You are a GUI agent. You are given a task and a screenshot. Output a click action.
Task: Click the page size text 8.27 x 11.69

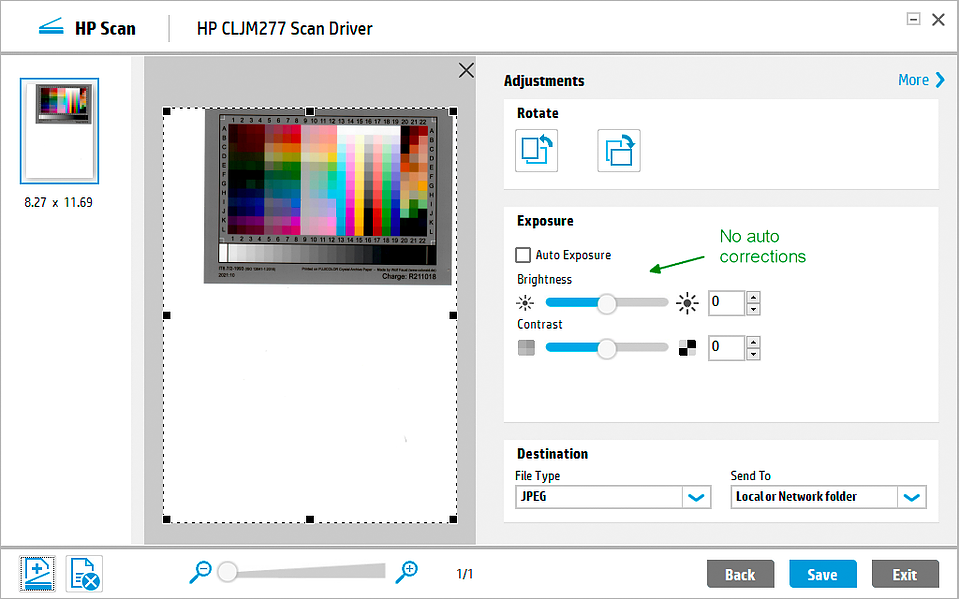pos(58,203)
